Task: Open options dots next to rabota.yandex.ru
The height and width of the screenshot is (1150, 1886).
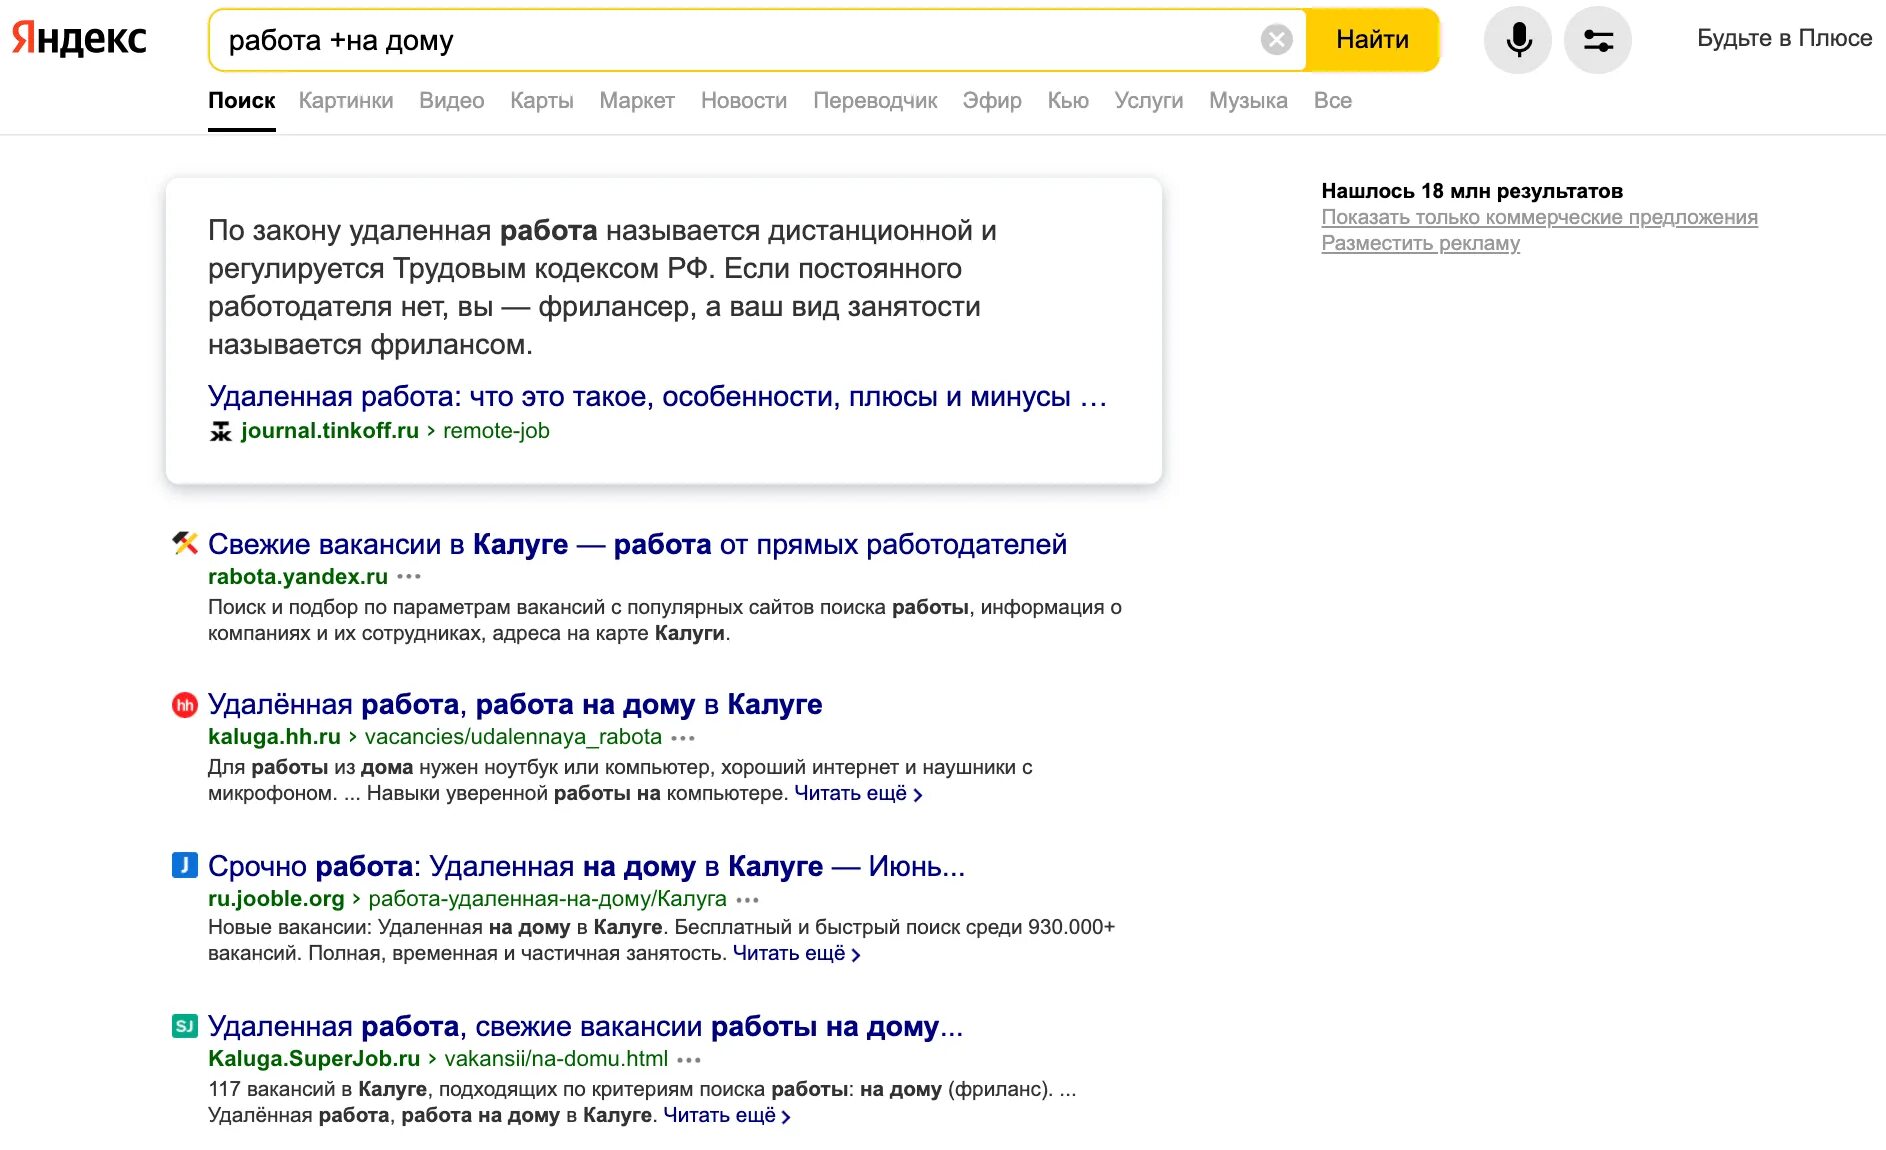Action: tap(409, 577)
